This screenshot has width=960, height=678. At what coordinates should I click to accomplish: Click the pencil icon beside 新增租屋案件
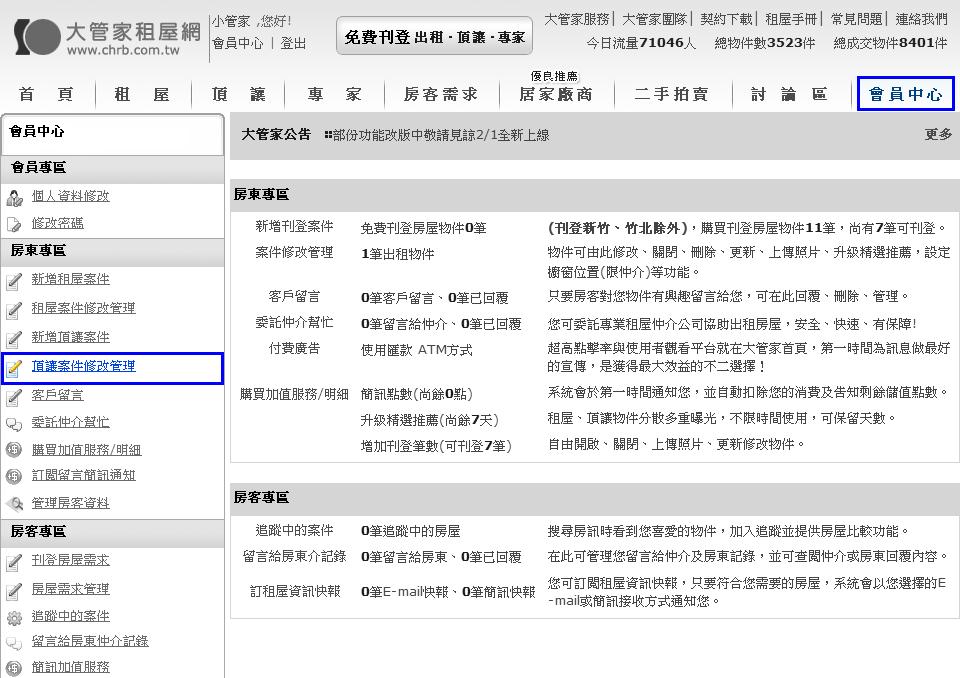14,281
